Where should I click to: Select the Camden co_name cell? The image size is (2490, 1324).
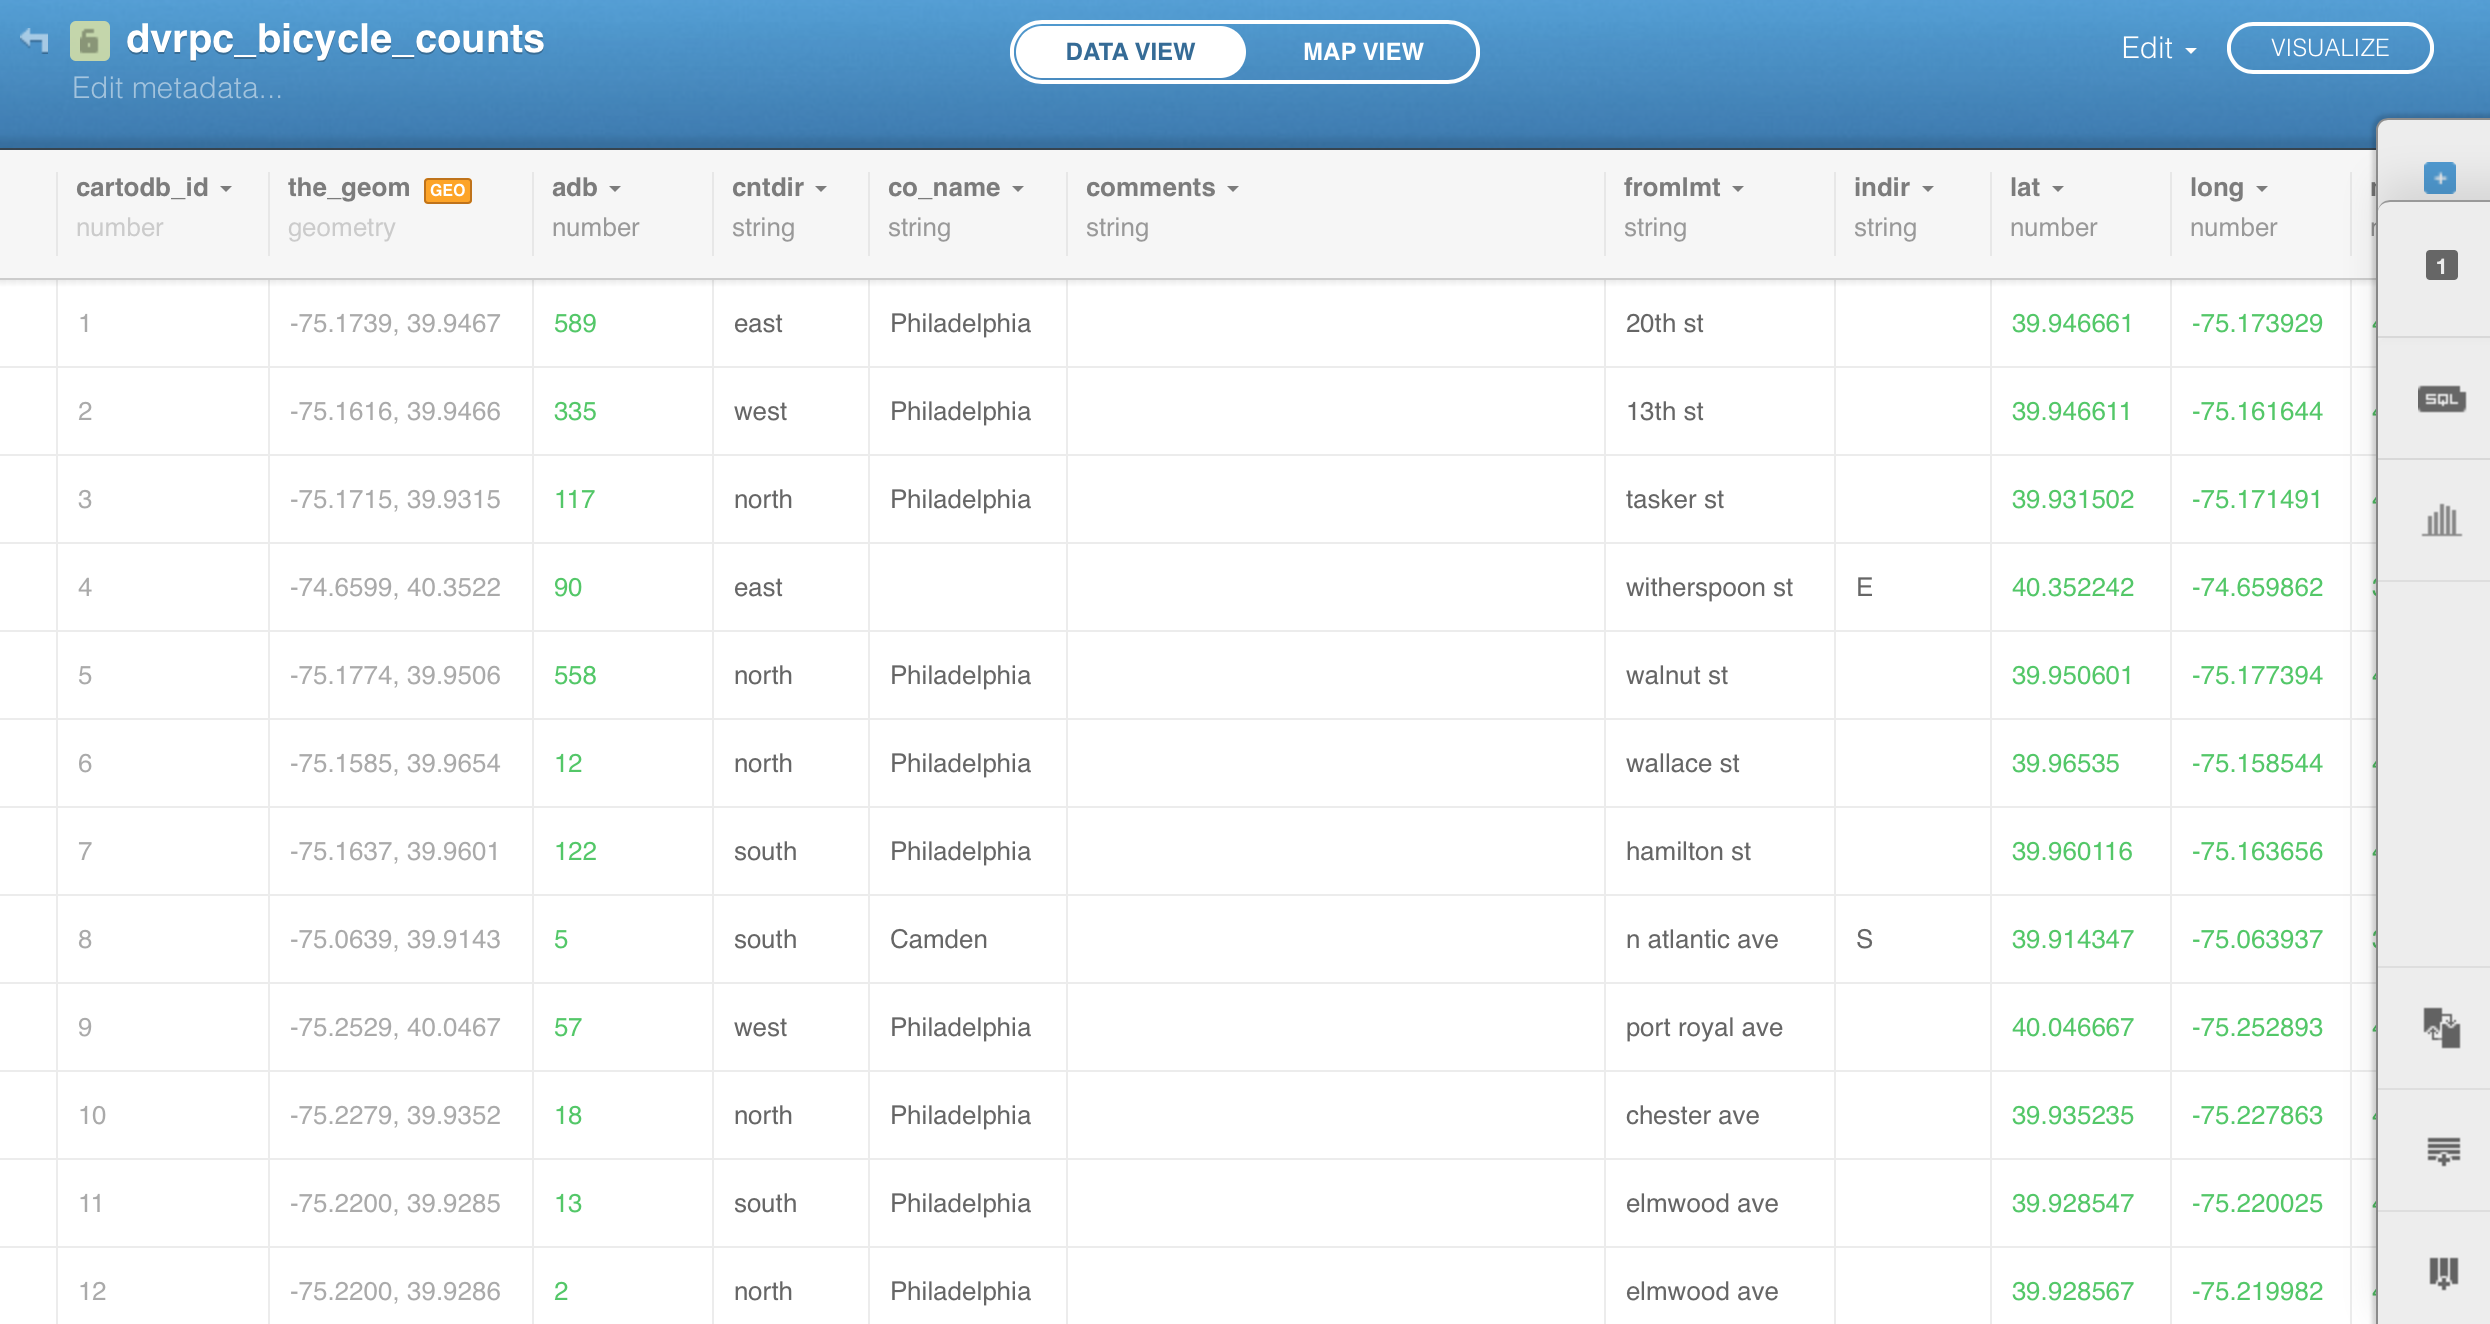click(938, 939)
